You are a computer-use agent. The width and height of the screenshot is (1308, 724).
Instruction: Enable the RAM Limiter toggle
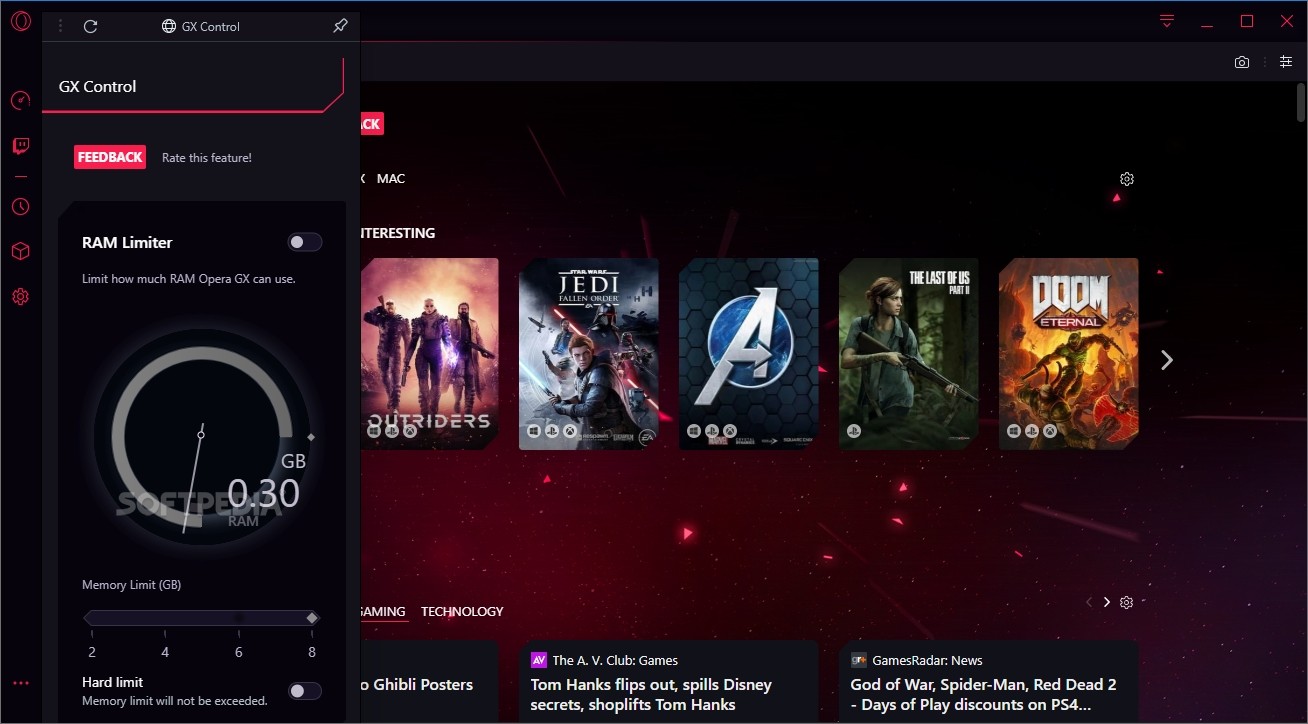tap(305, 242)
